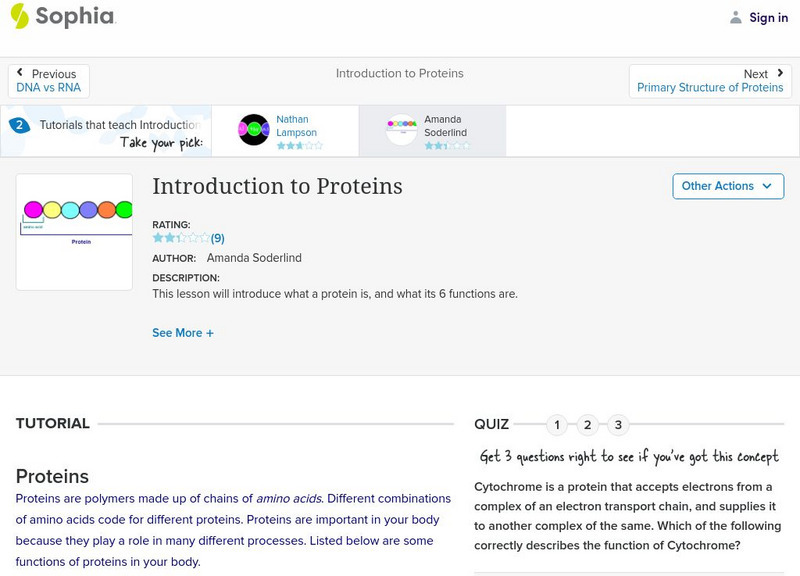The width and height of the screenshot is (800, 576).
Task: Open the Sign in link
Action: point(768,17)
